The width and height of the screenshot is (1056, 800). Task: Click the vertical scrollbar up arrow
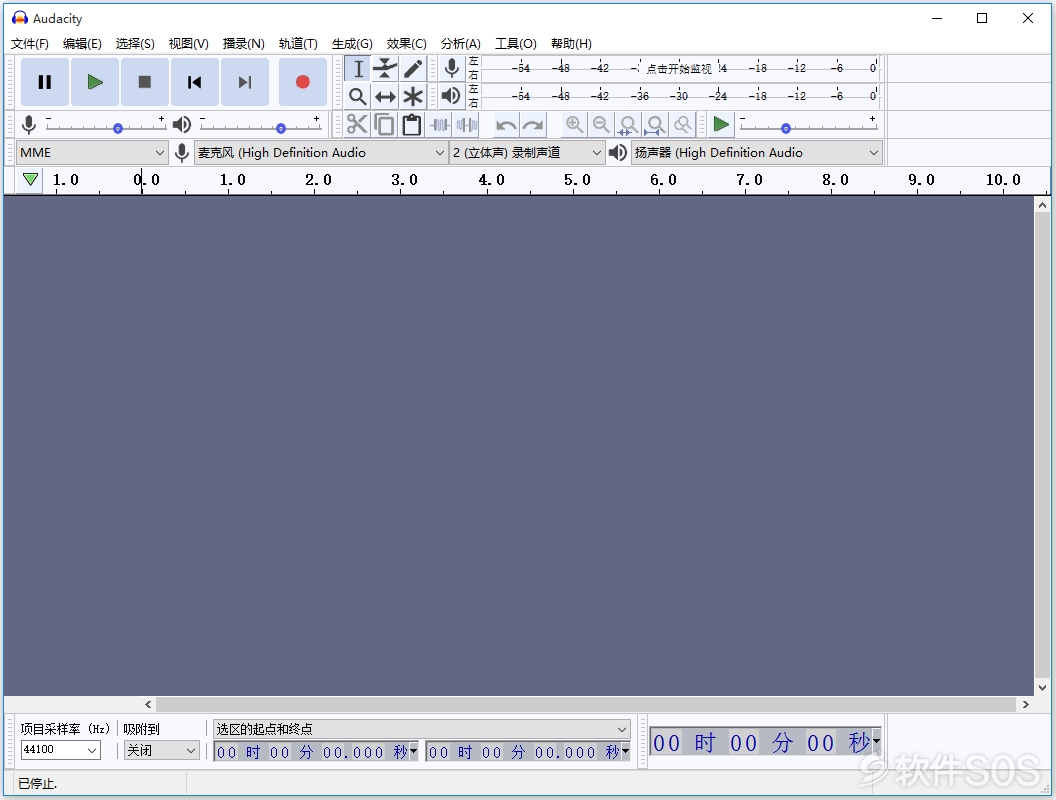click(x=1042, y=205)
